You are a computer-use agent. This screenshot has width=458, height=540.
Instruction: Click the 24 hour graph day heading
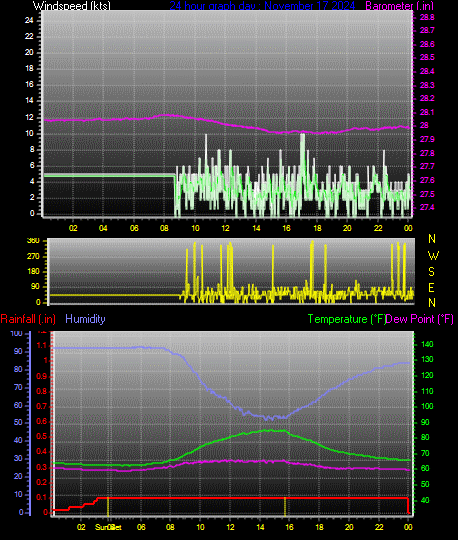262,6
